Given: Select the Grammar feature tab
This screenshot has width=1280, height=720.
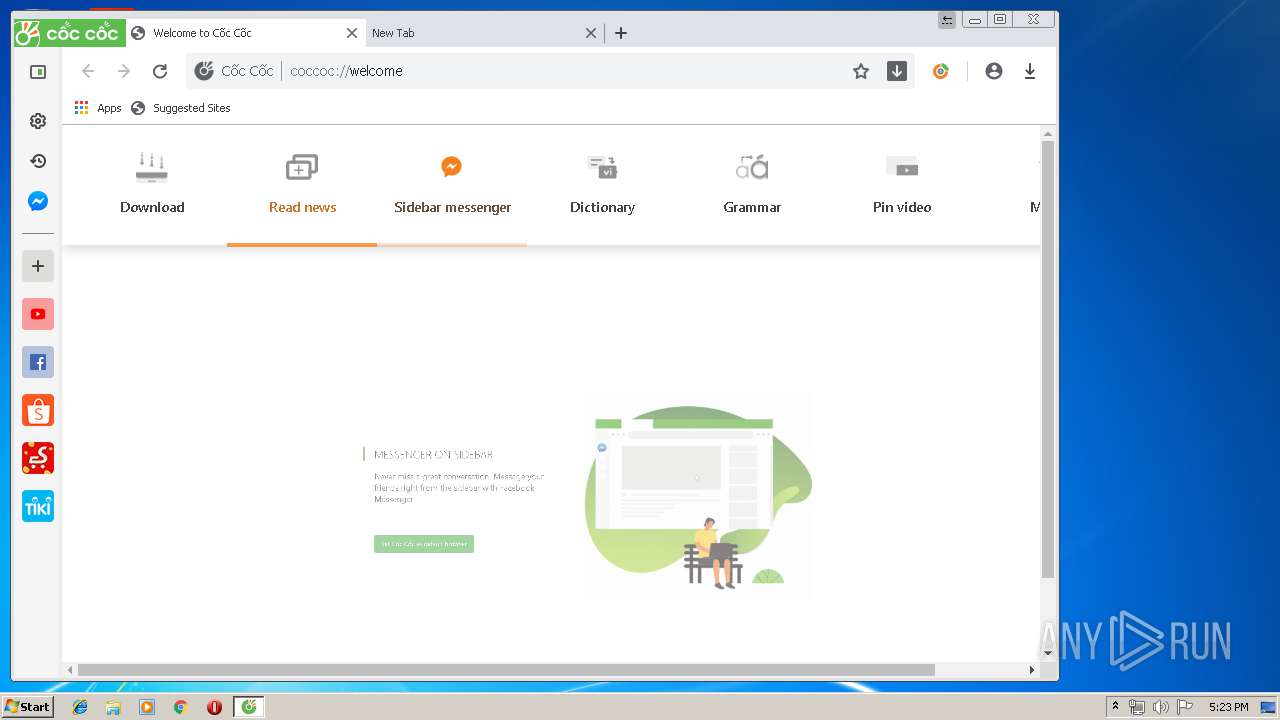Looking at the screenshot, I should (x=752, y=184).
